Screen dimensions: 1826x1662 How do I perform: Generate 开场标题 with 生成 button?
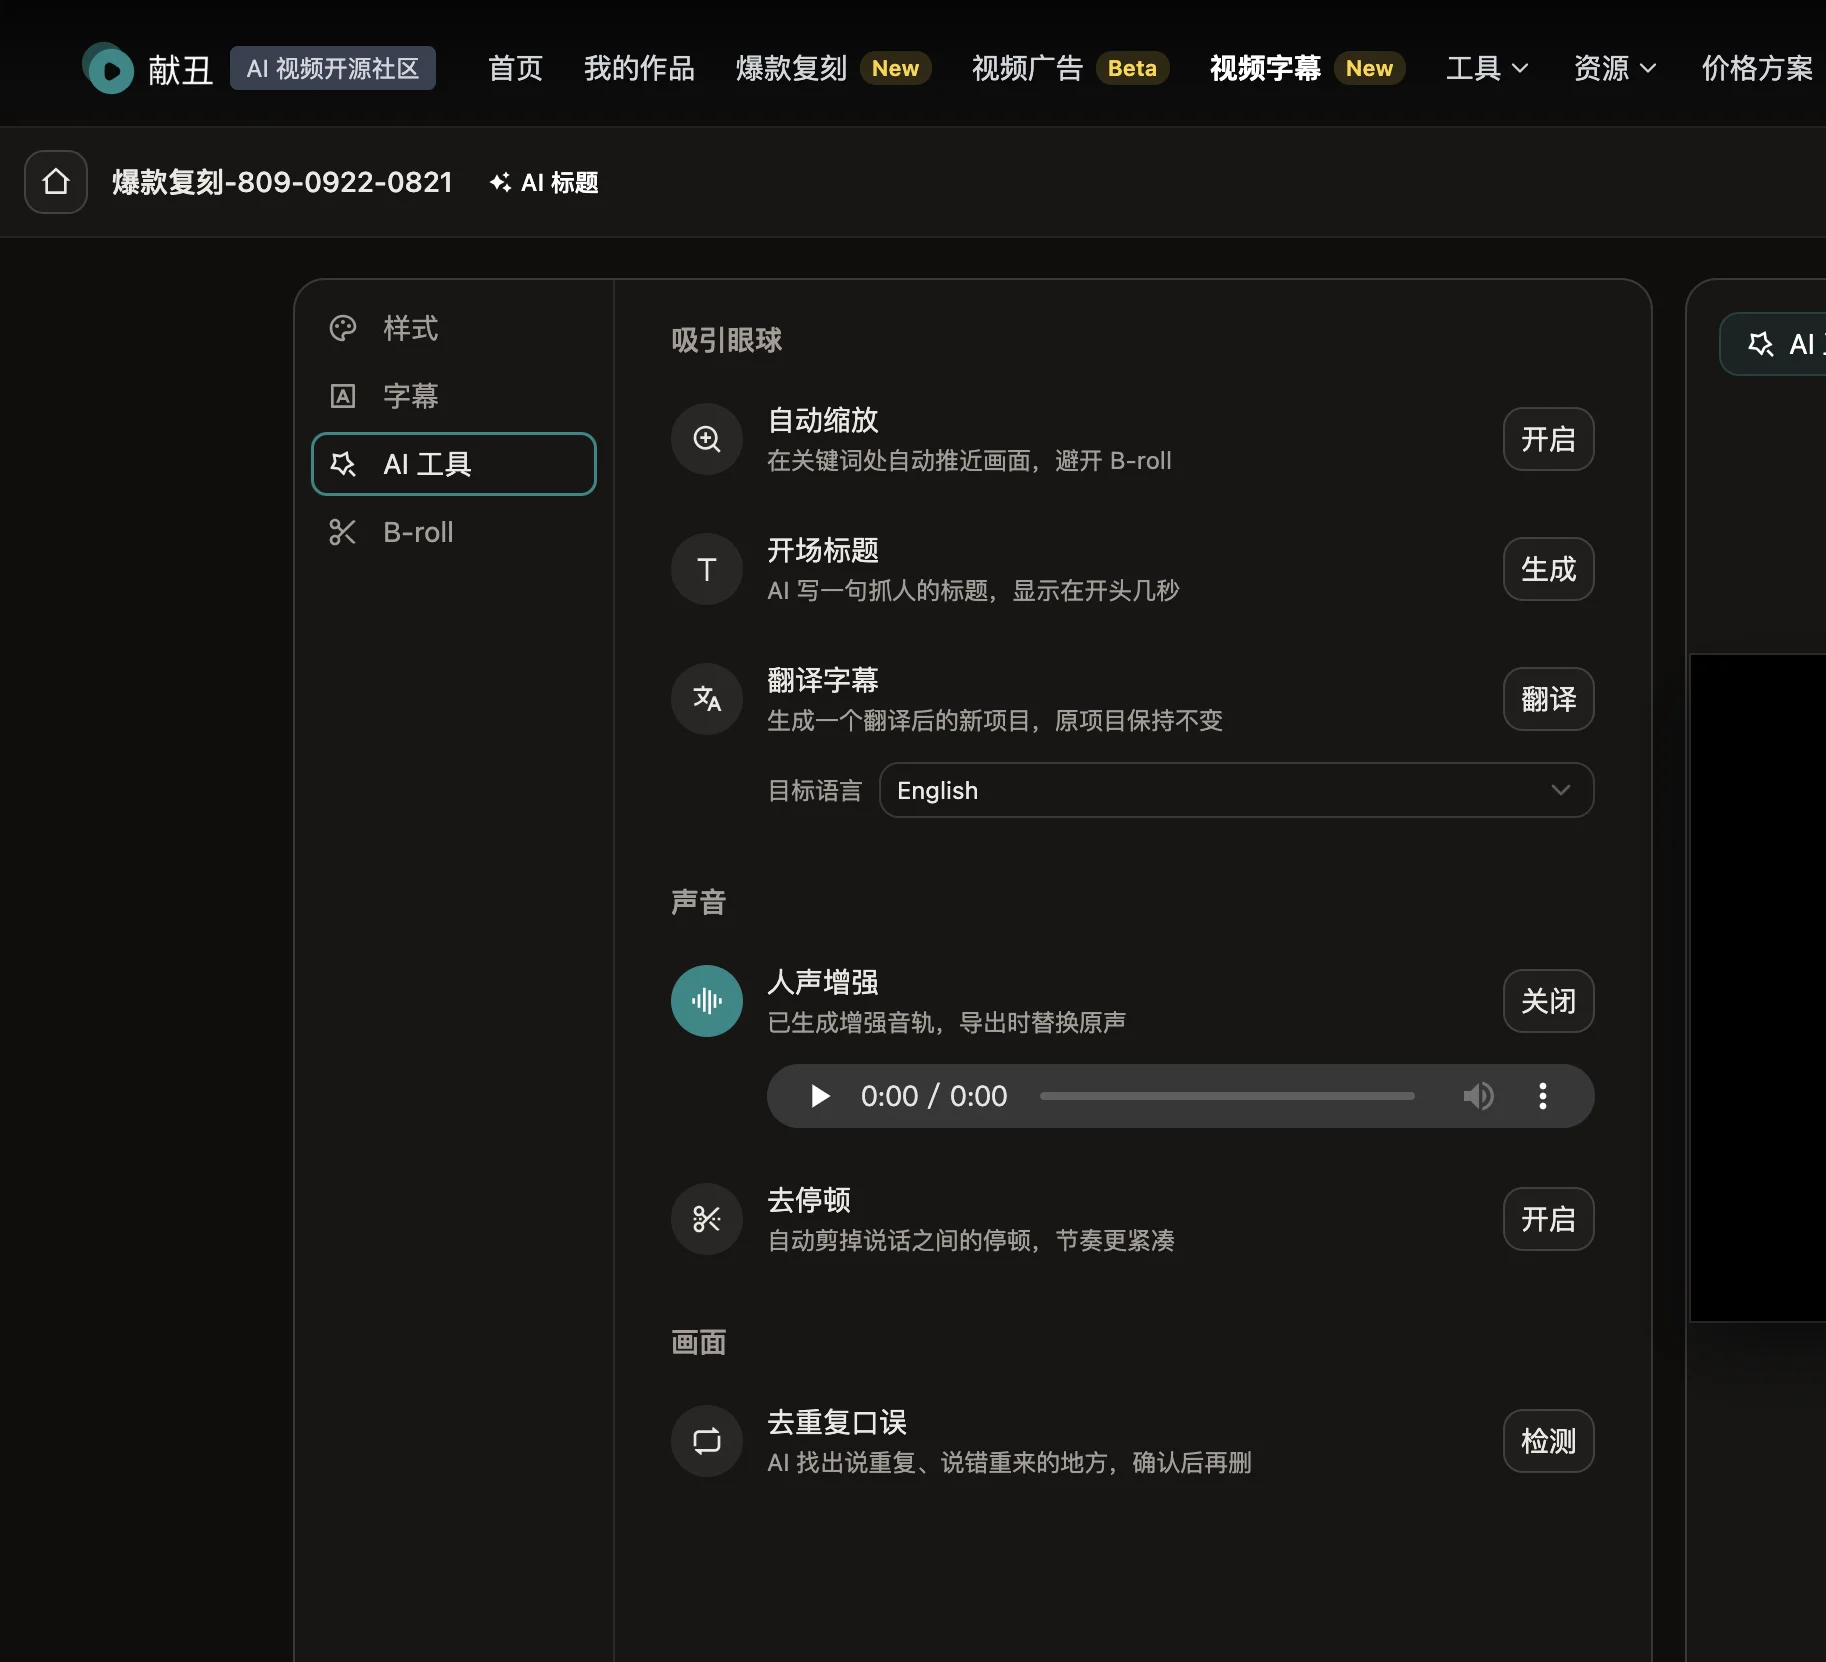[1548, 569]
